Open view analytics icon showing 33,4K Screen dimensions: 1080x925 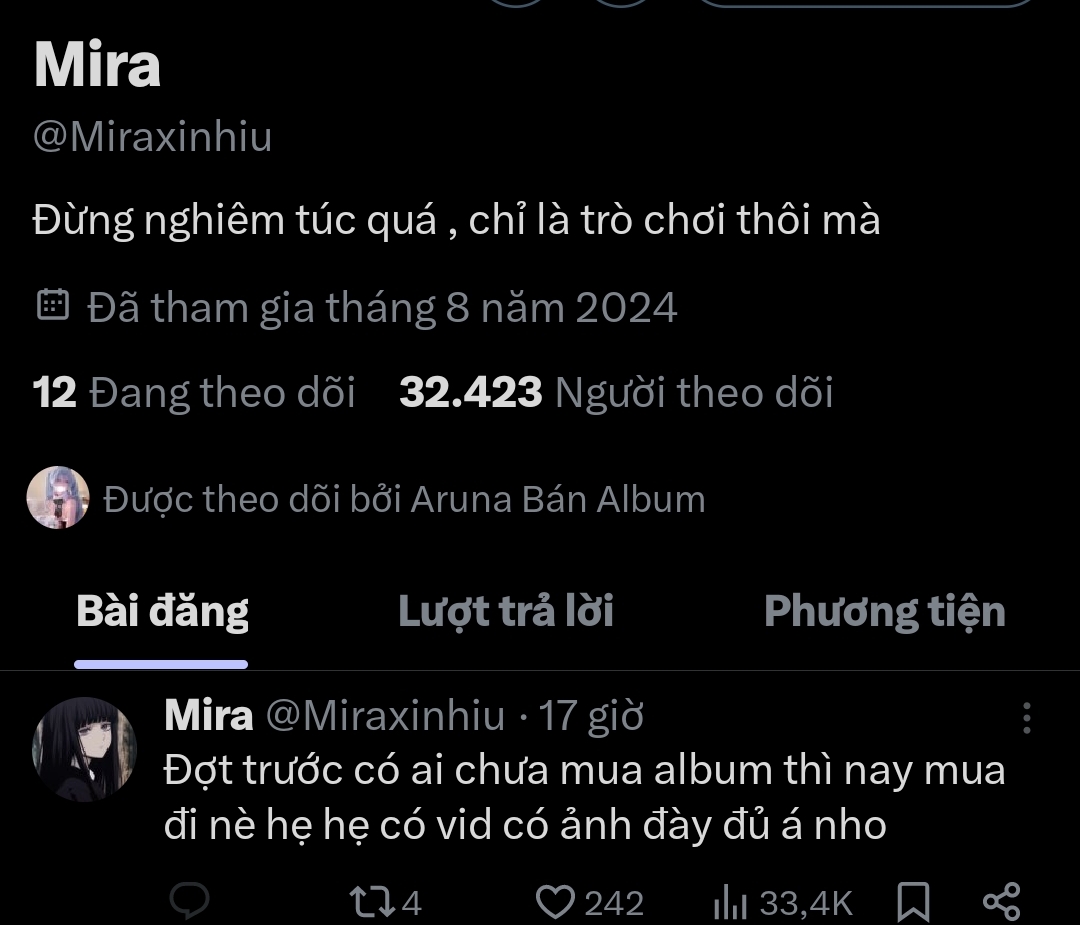pyautogui.click(x=731, y=904)
